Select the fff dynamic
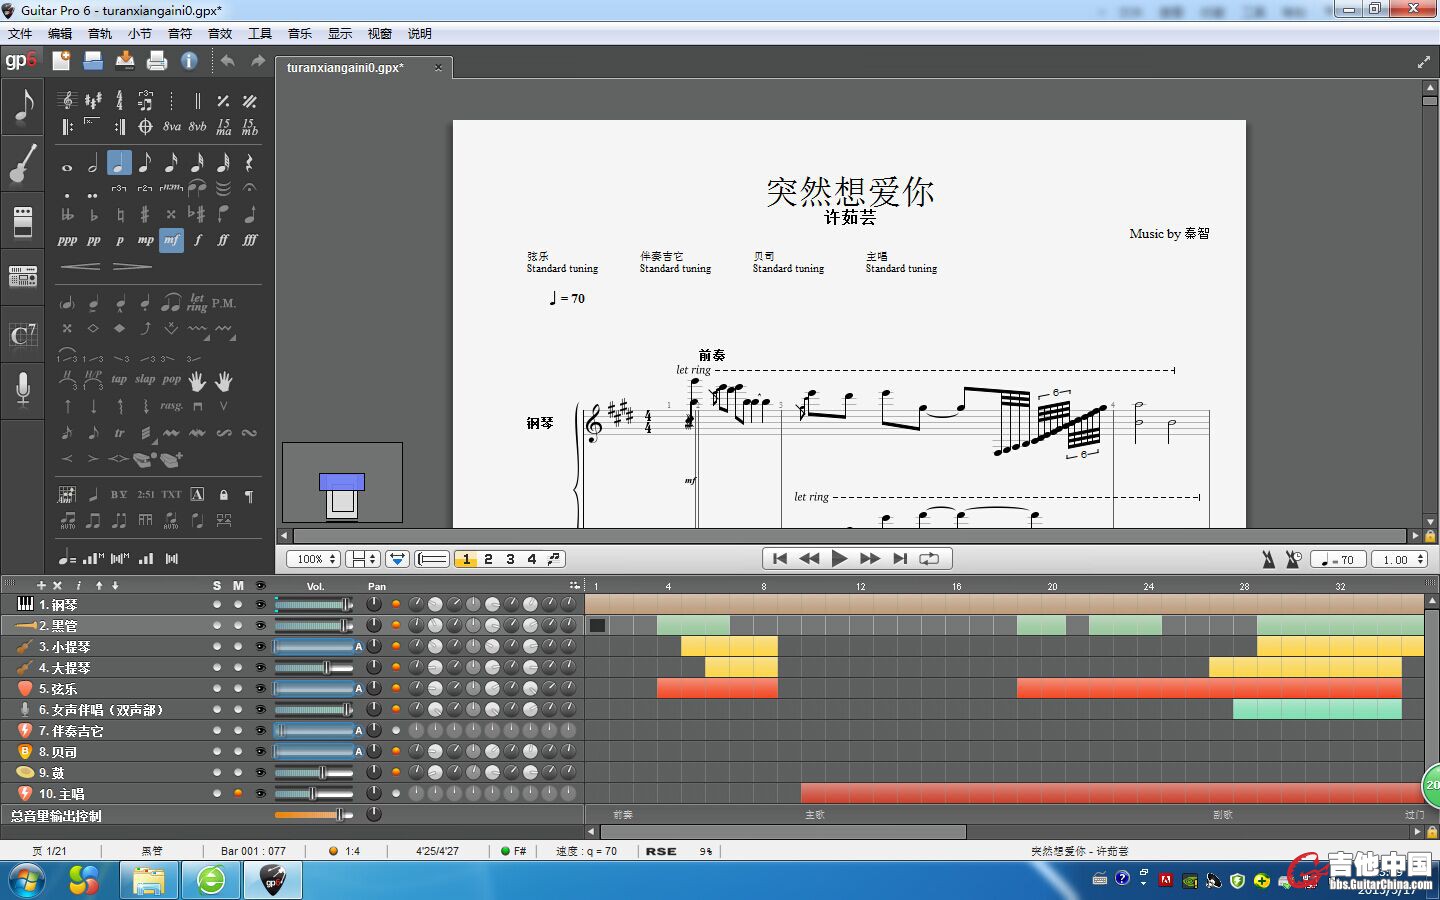This screenshot has width=1440, height=900. tap(250, 240)
